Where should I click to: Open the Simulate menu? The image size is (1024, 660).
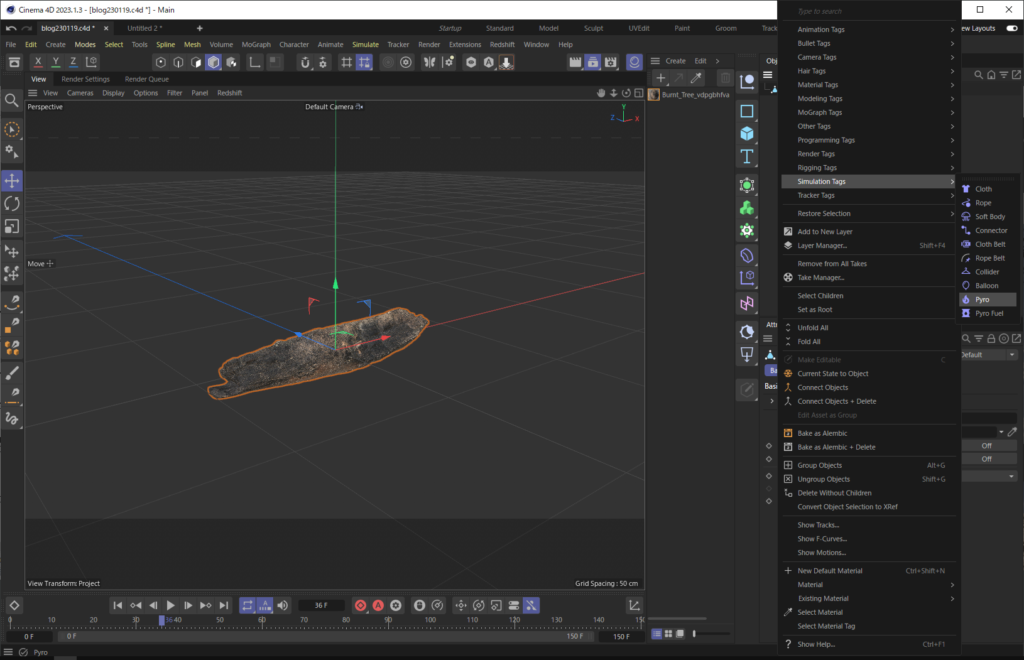[366, 44]
